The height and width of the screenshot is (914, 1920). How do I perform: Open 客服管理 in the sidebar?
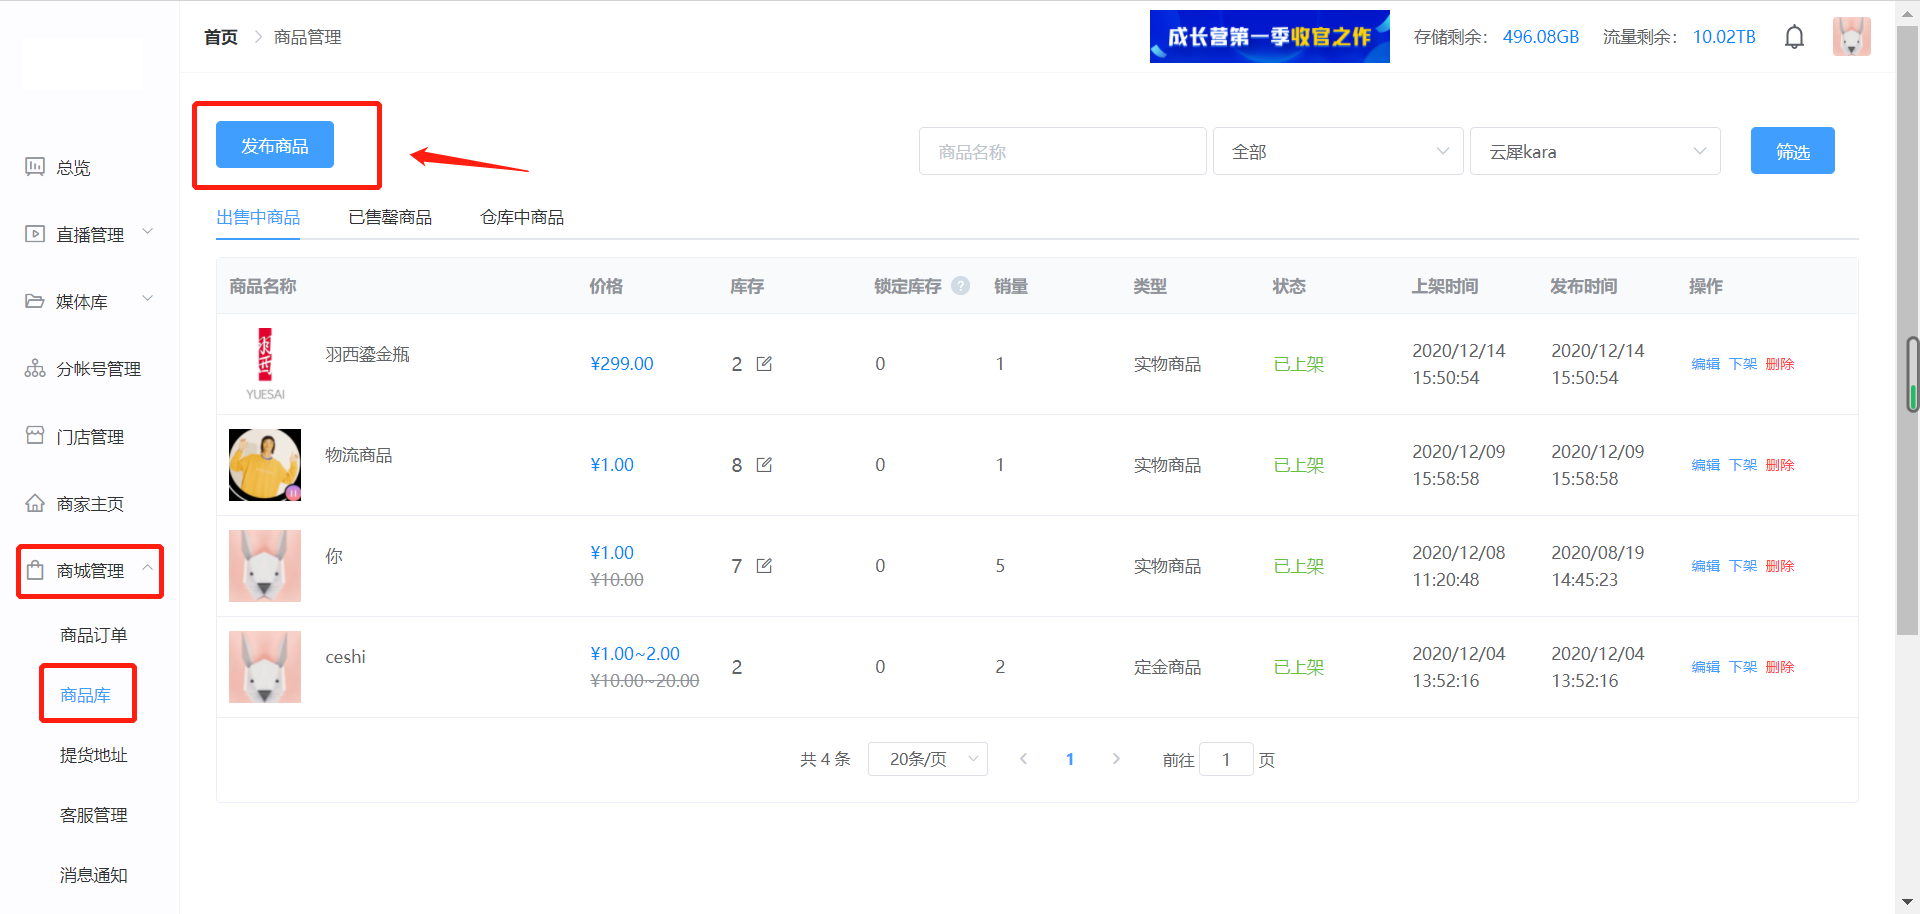point(93,815)
